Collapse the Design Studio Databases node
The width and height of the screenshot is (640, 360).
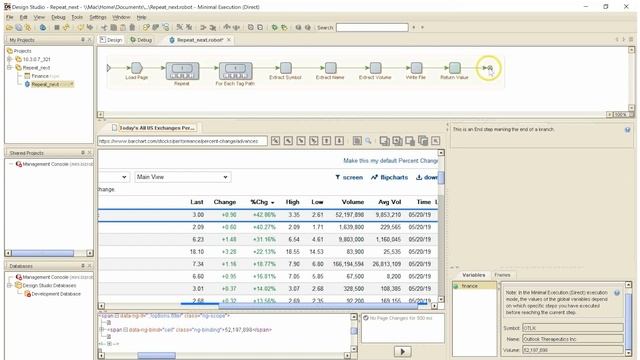(x=9, y=285)
